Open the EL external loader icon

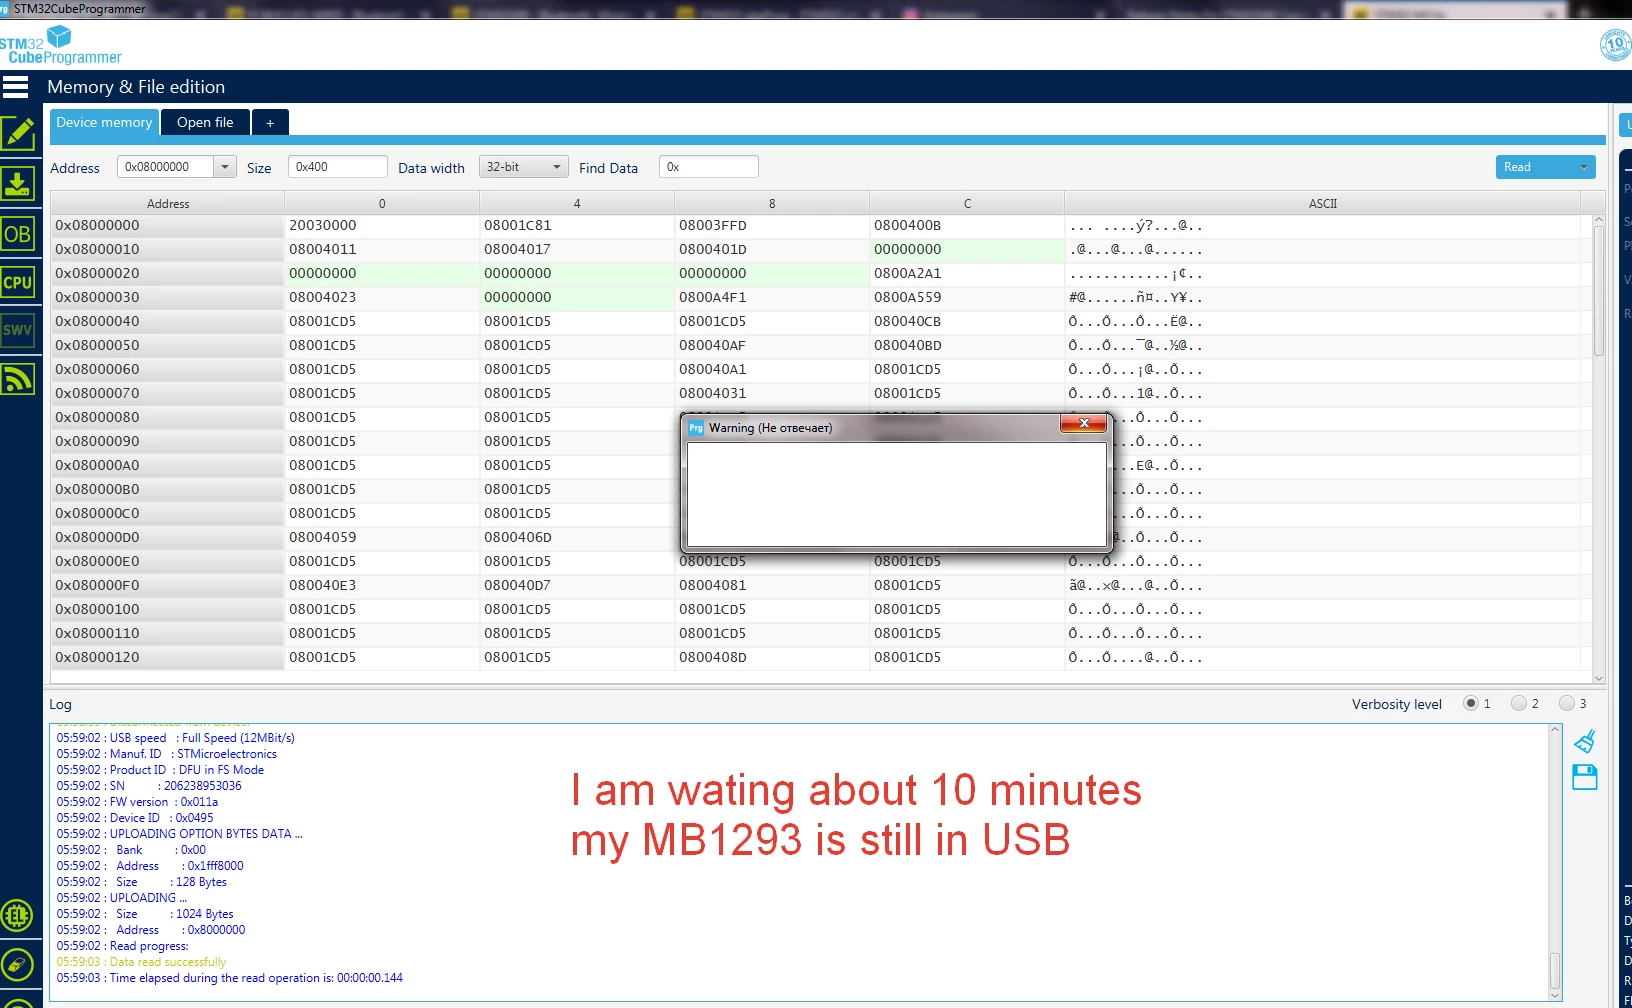click(x=17, y=915)
